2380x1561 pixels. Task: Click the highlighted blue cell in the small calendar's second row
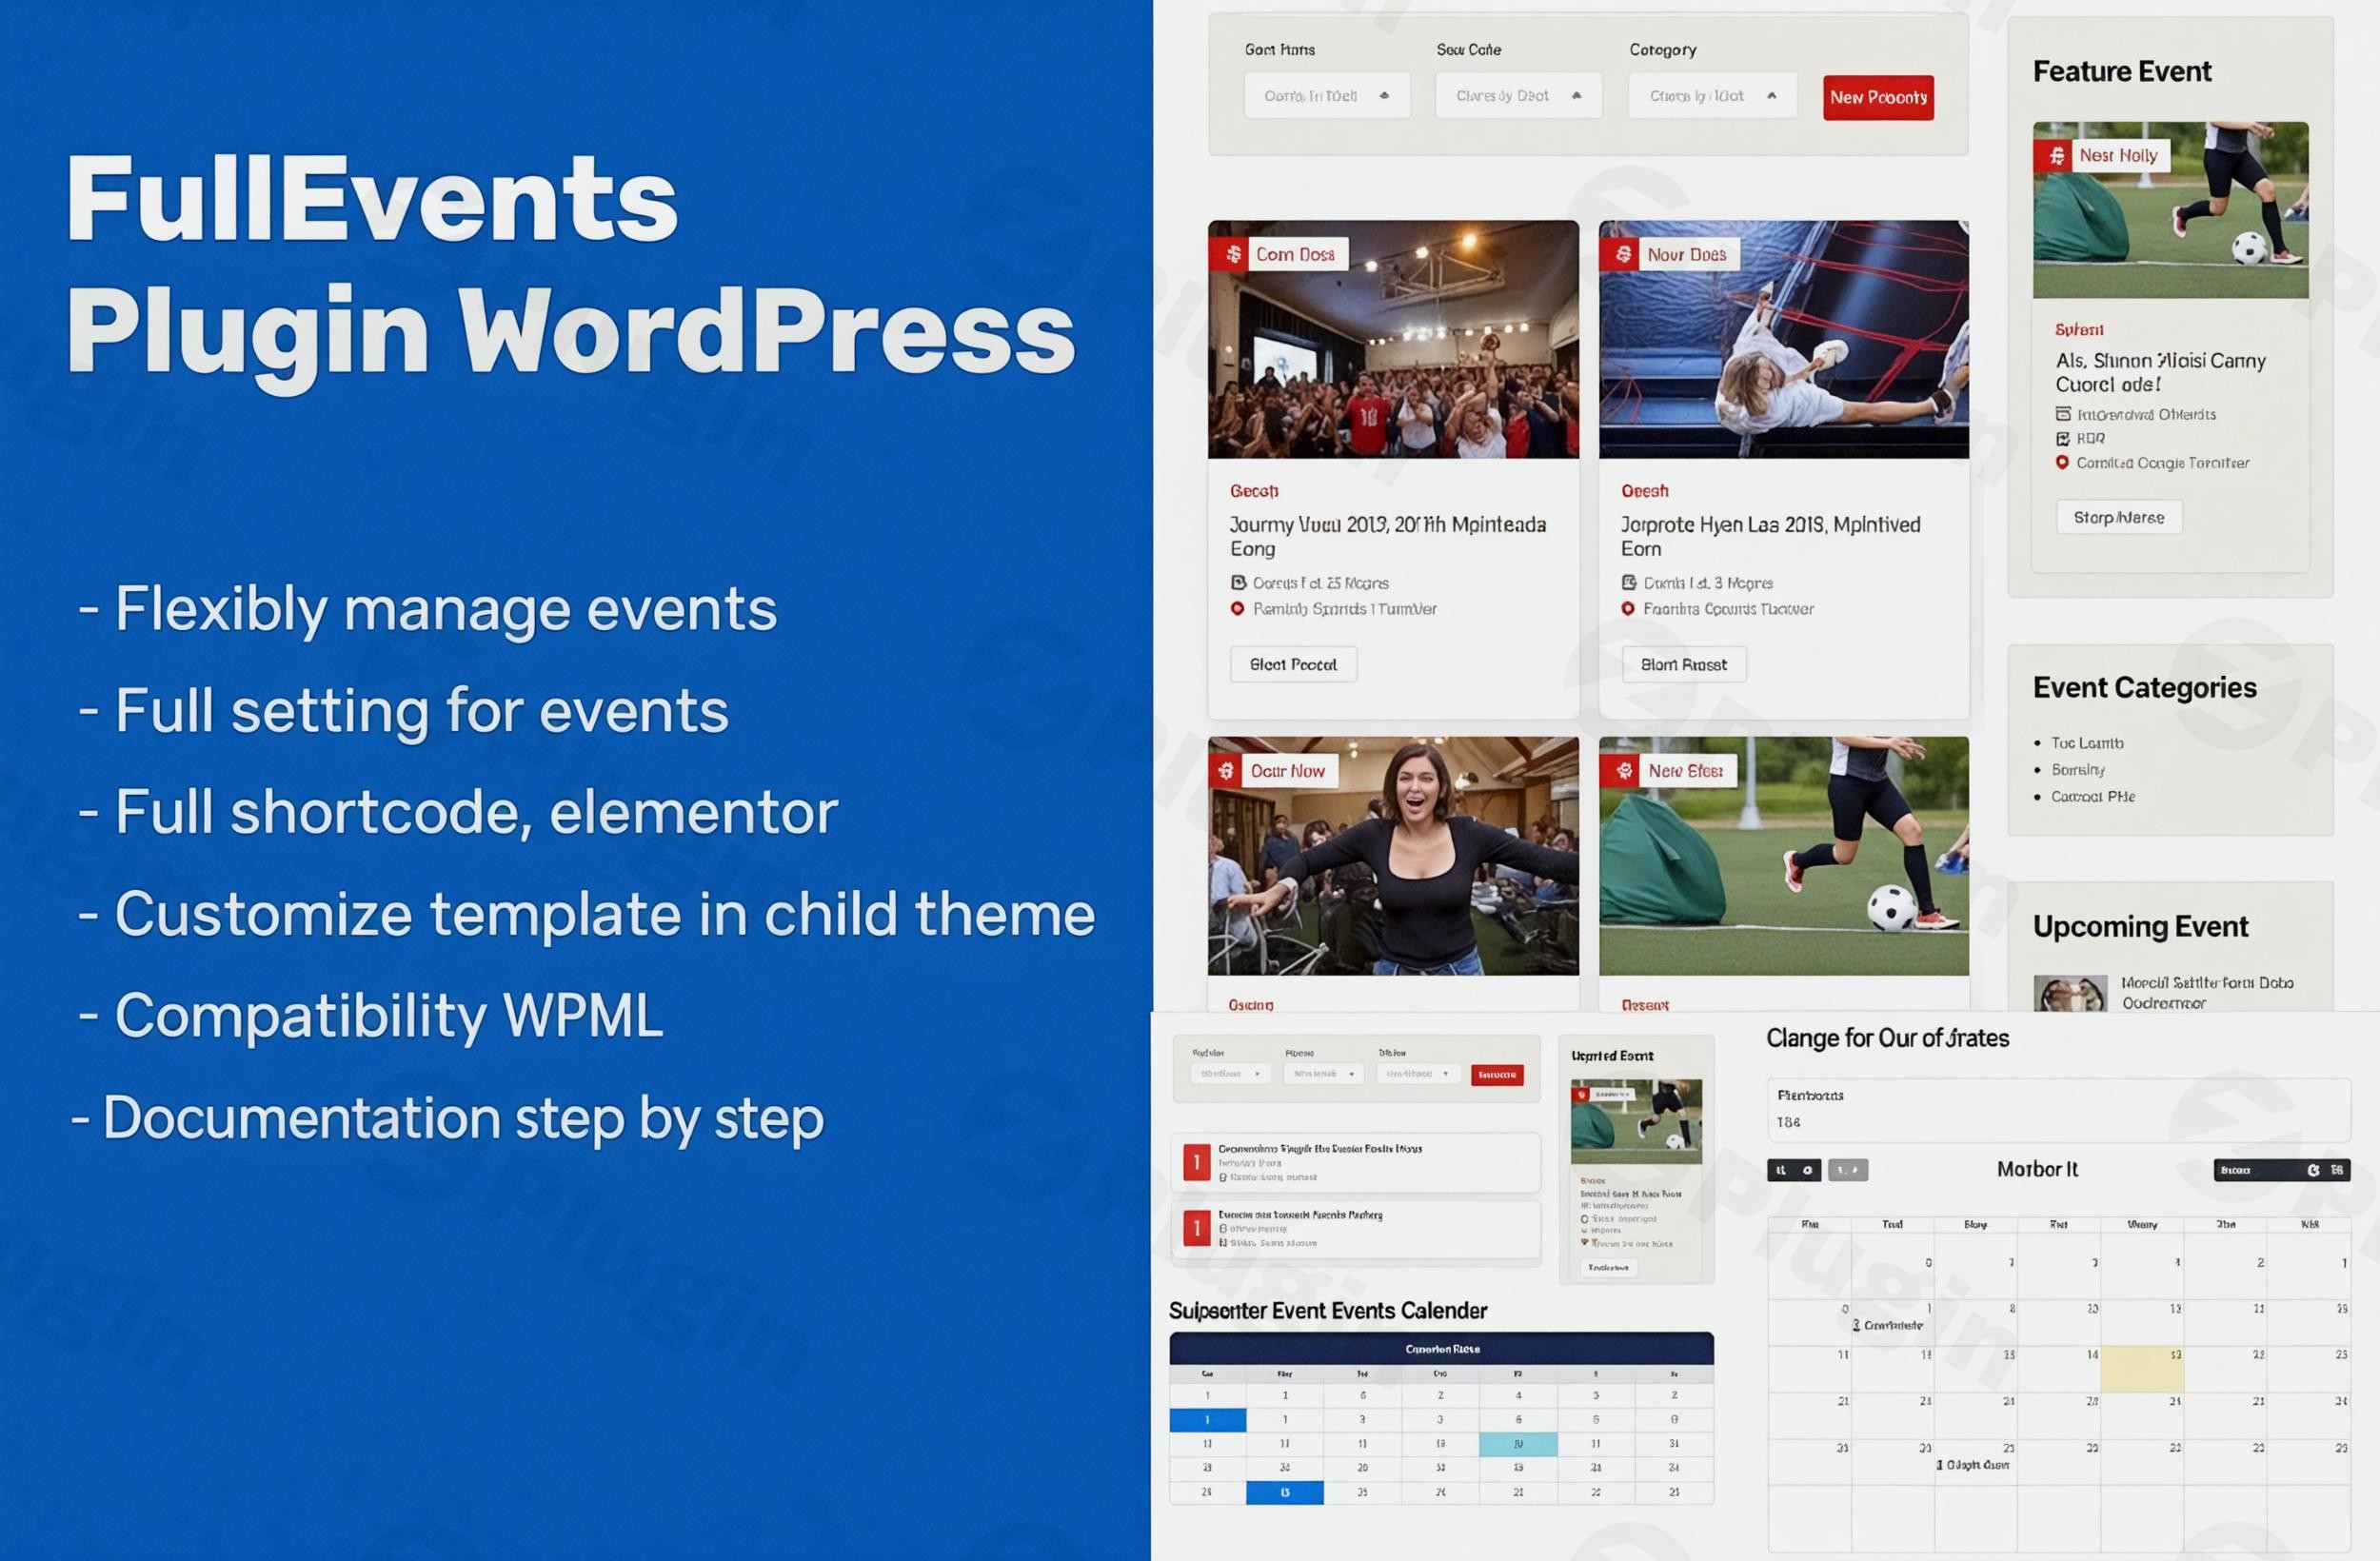(x=1208, y=1420)
